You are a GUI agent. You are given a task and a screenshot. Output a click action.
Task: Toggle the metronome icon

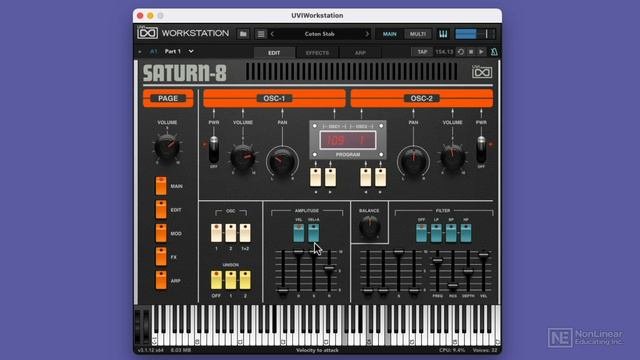(494, 52)
